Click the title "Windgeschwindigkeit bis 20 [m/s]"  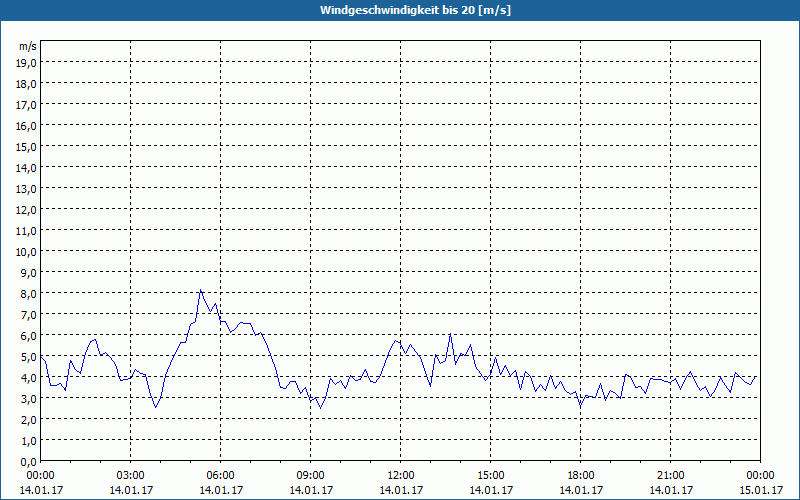[415, 10]
